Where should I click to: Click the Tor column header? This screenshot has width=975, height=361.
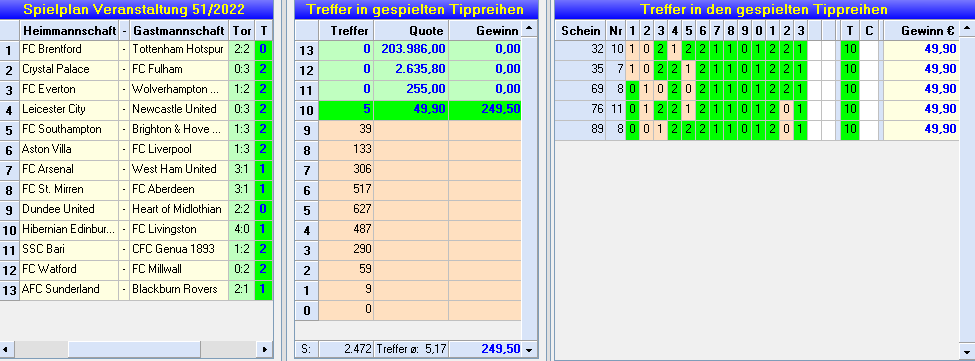[241, 30]
